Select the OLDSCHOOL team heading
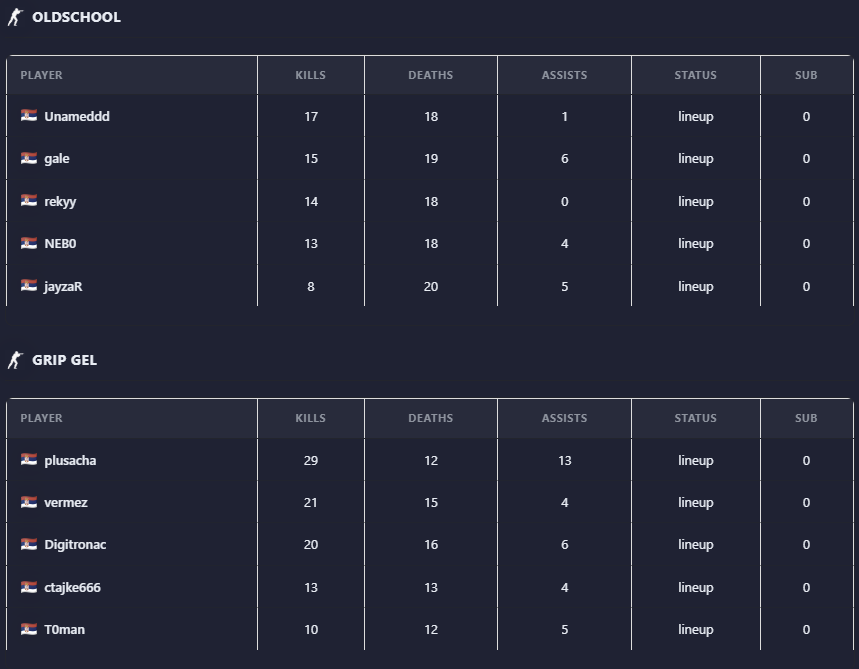 76,17
